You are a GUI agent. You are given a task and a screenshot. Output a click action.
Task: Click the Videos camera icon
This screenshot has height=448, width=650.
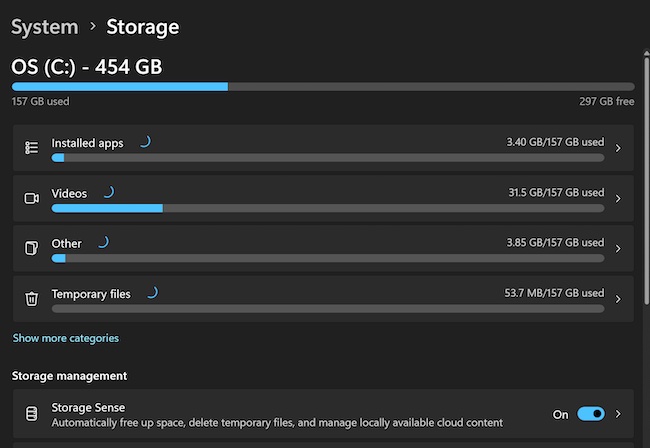click(x=32, y=198)
